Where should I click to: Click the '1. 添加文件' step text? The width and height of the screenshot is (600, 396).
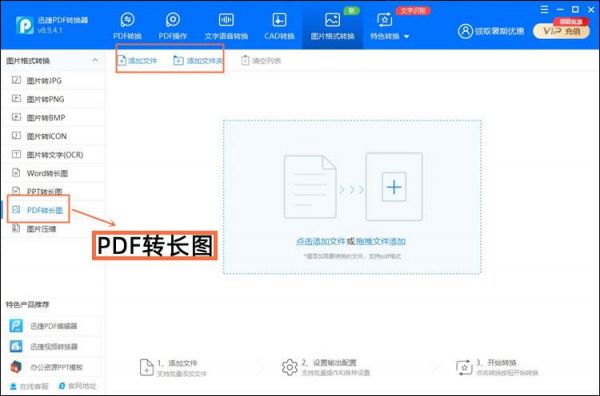coord(177,363)
